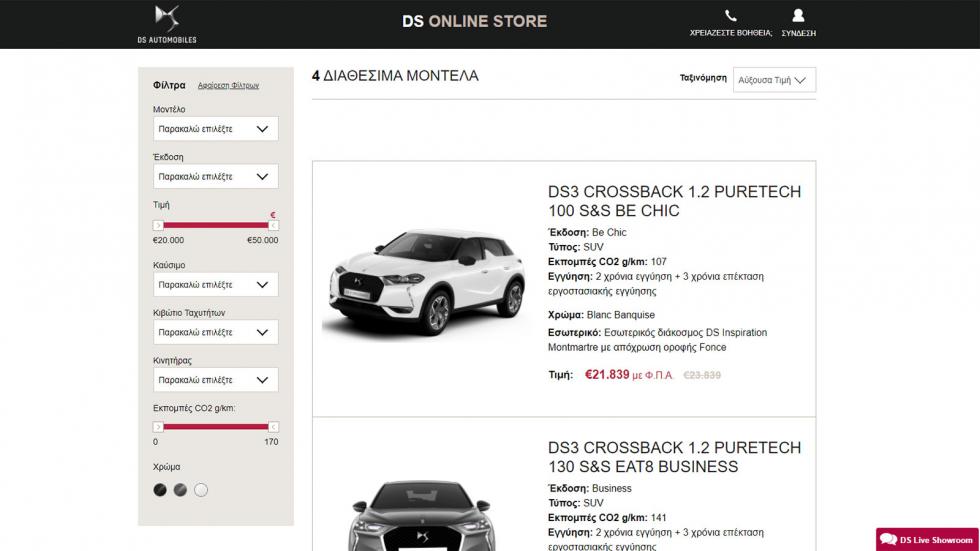Screen dimensions: 980x551
Task: Click the phone help icon
Action: click(x=731, y=16)
